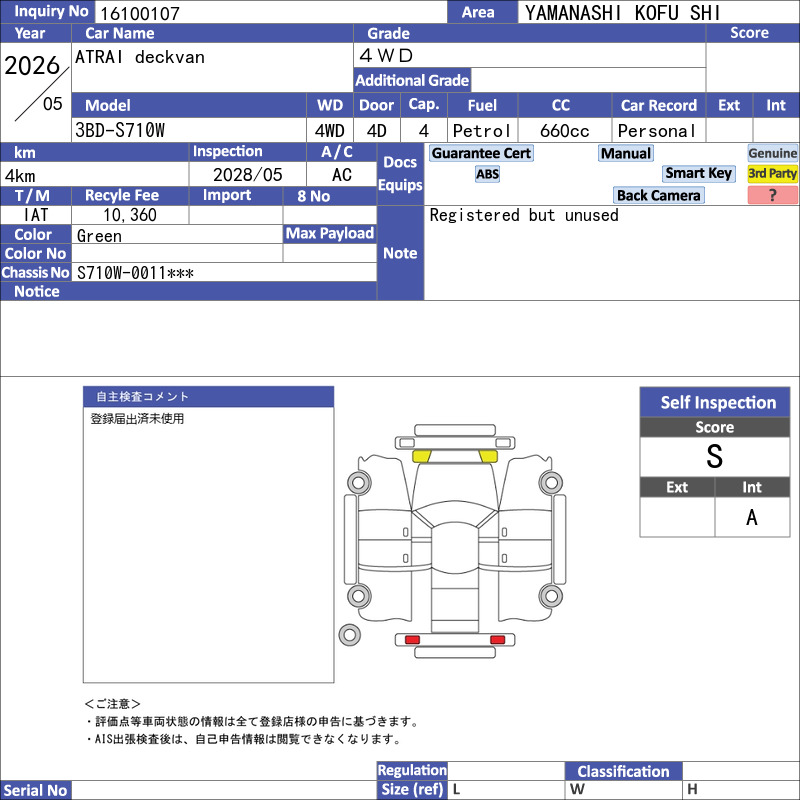800x800 pixels.
Task: Click the front bumper of the car diagram
Action: point(455,430)
